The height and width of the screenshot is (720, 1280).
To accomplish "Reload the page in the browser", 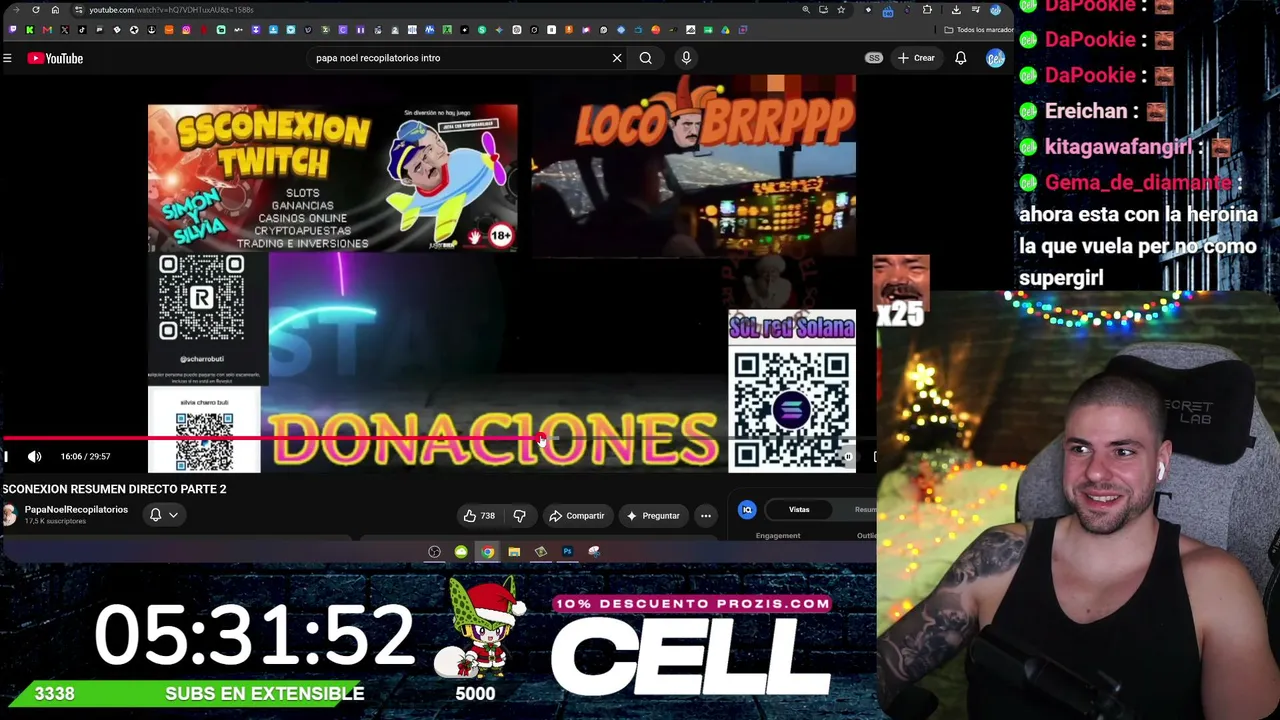I will 36,10.
